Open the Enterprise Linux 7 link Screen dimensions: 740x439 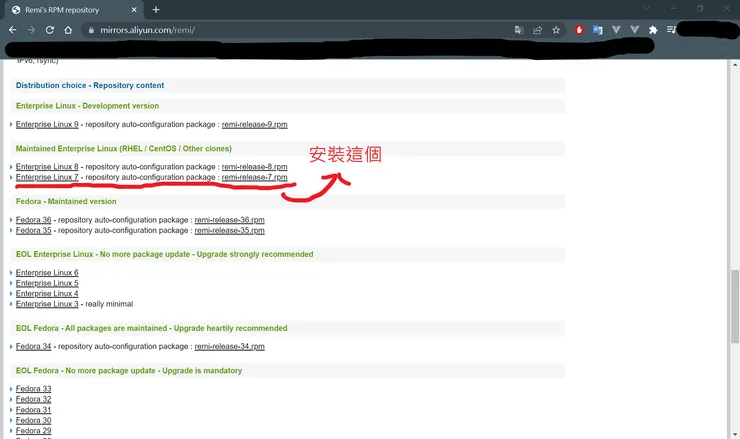(x=47, y=177)
